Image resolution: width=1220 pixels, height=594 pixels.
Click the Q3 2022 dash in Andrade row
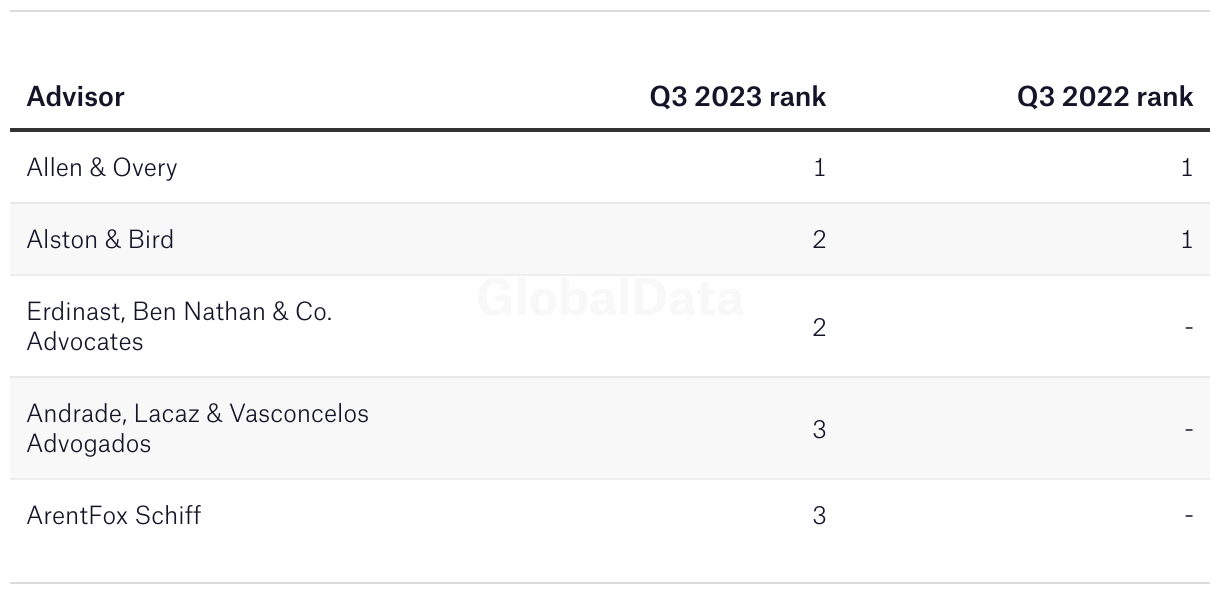[x=1188, y=429]
